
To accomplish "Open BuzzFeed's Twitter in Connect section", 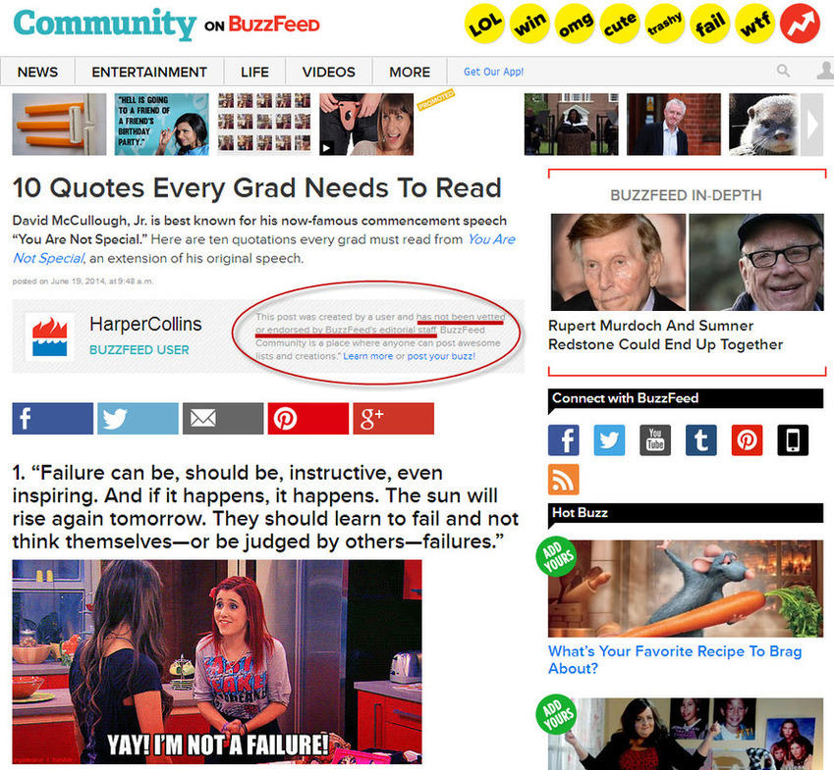I will click(x=610, y=440).
